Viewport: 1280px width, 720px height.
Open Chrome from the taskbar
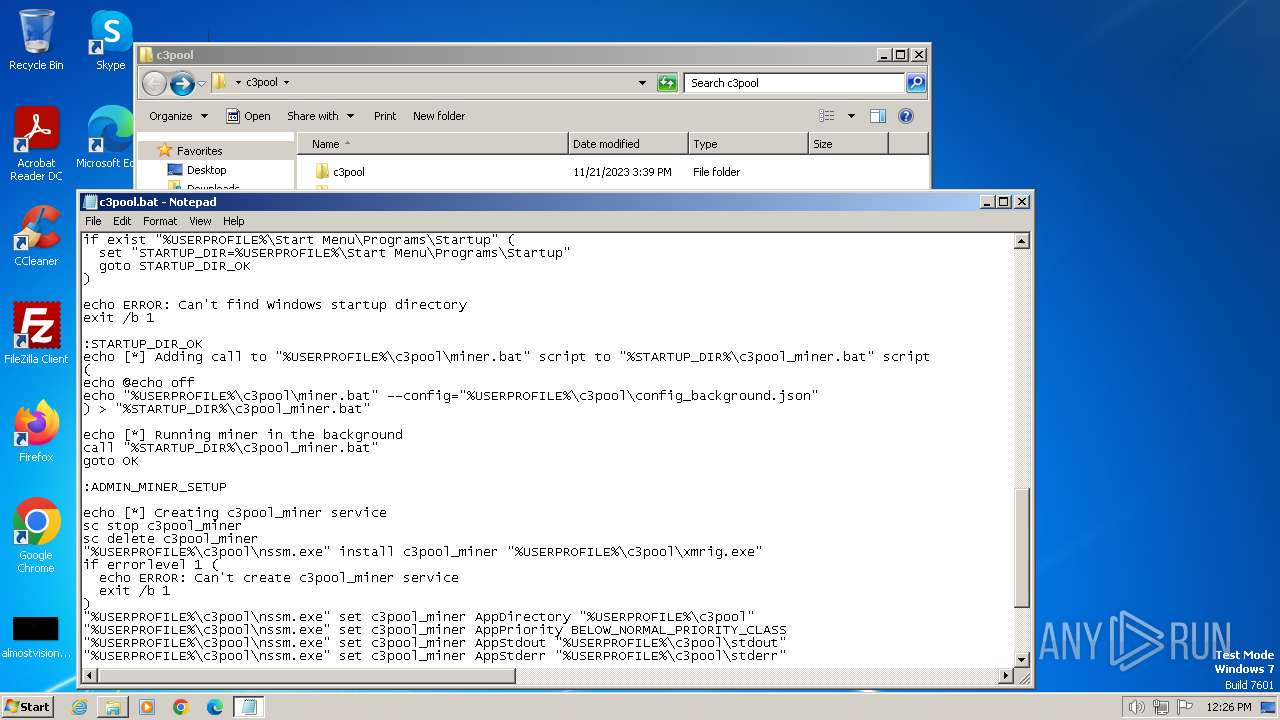[181, 707]
